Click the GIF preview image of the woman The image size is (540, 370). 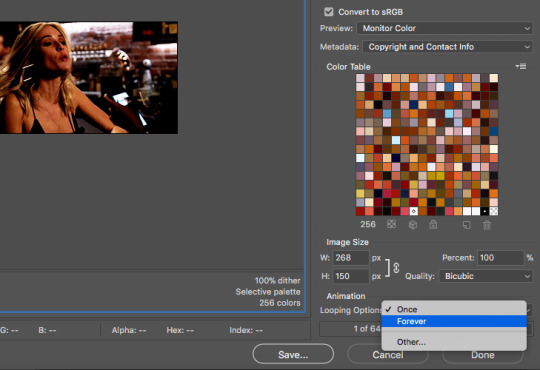point(89,78)
